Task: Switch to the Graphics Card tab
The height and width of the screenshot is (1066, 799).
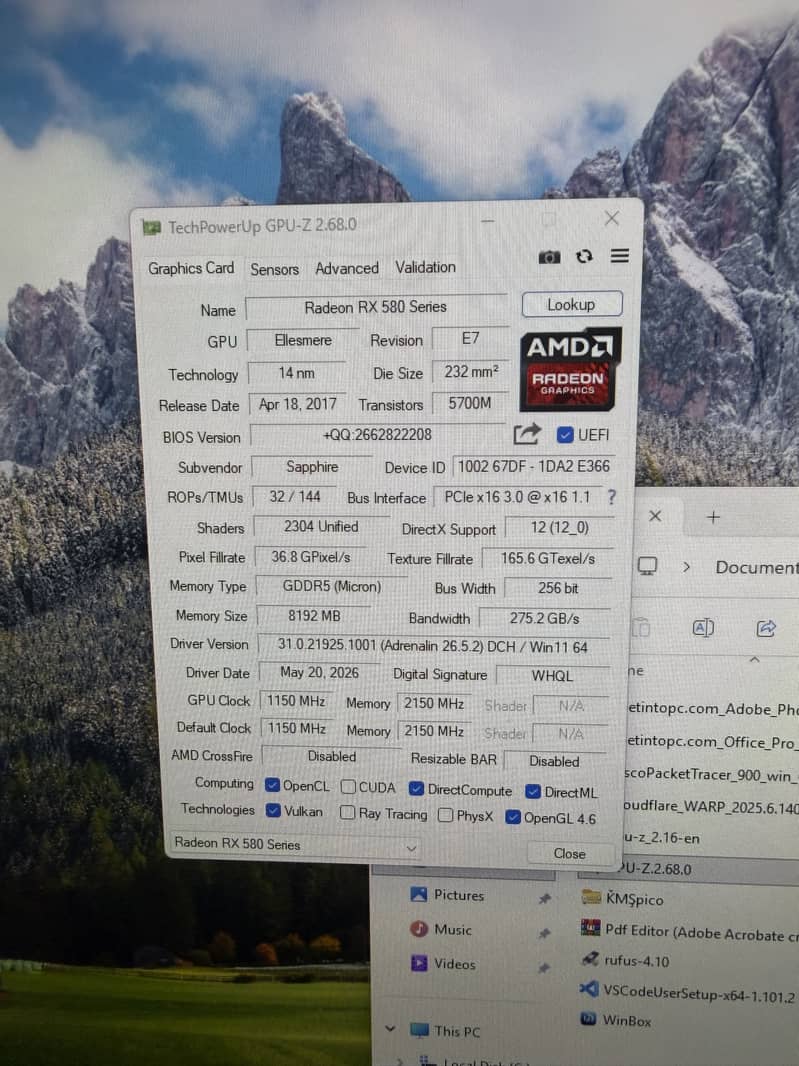Action: tap(191, 269)
